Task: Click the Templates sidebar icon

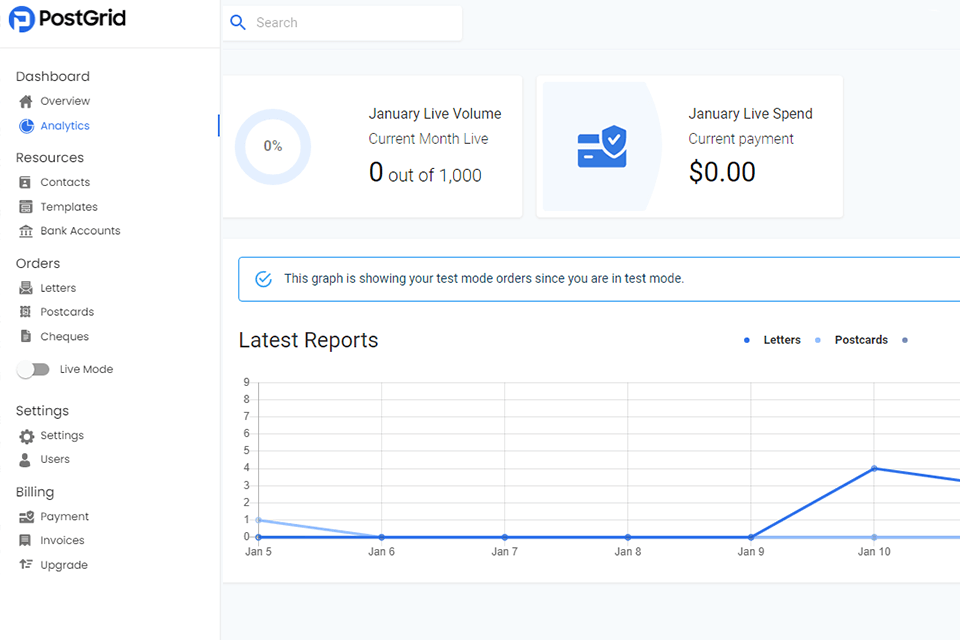Action: (x=26, y=207)
